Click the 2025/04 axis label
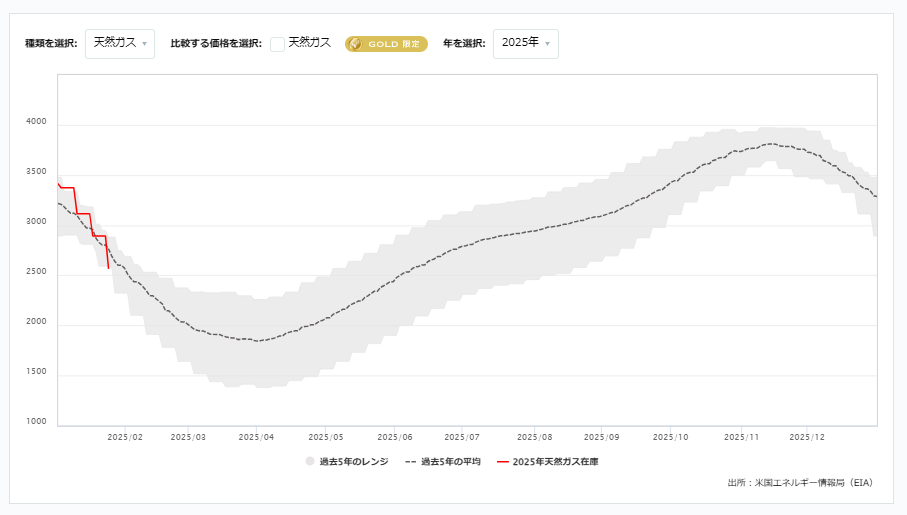This screenshot has width=907, height=515. click(x=256, y=437)
